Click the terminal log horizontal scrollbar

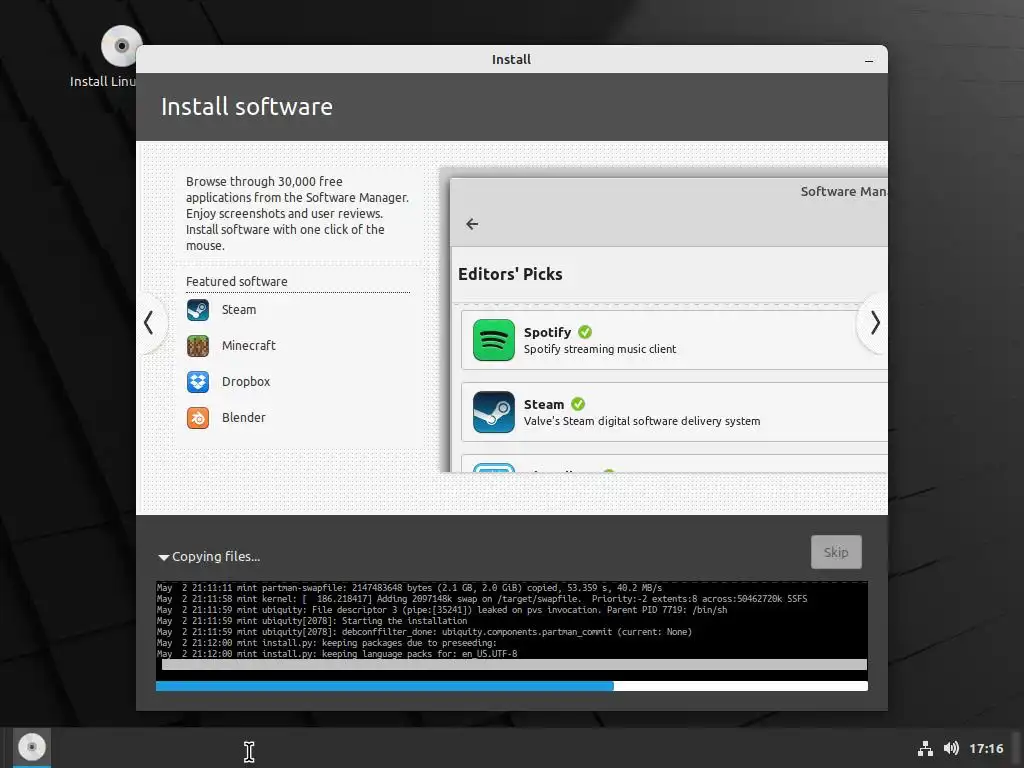(514, 664)
